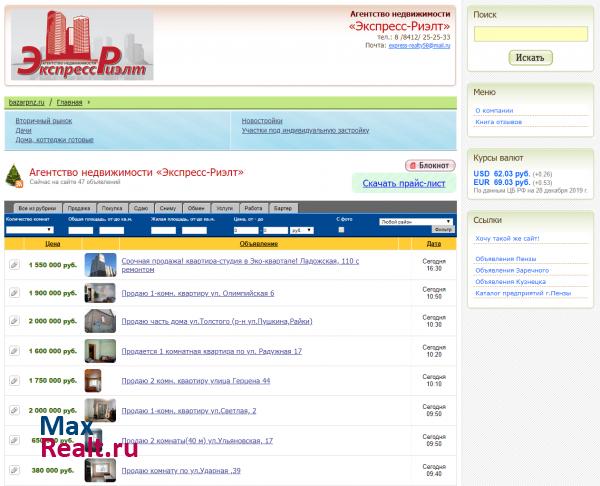Open 'Хочу такой же сайт!' link
This screenshot has width=600, height=486.
(507, 238)
